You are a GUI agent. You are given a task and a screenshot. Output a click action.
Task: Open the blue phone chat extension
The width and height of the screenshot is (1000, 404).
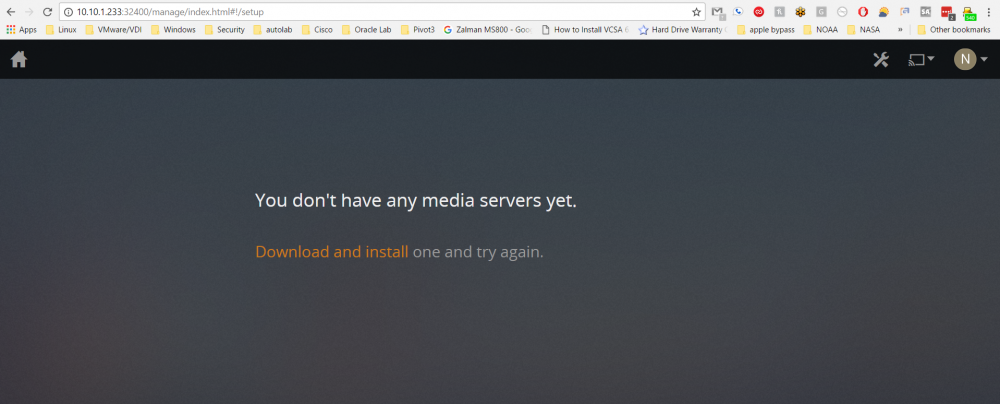(x=738, y=11)
